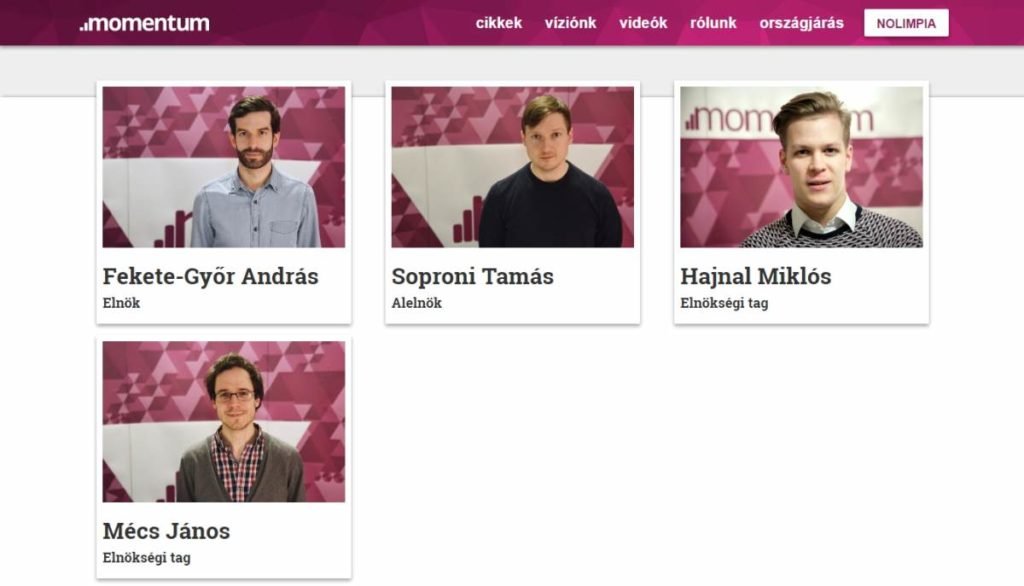The width and height of the screenshot is (1024, 586).
Task: Click the Fekete-Győr András name heading
Action: click(x=210, y=277)
